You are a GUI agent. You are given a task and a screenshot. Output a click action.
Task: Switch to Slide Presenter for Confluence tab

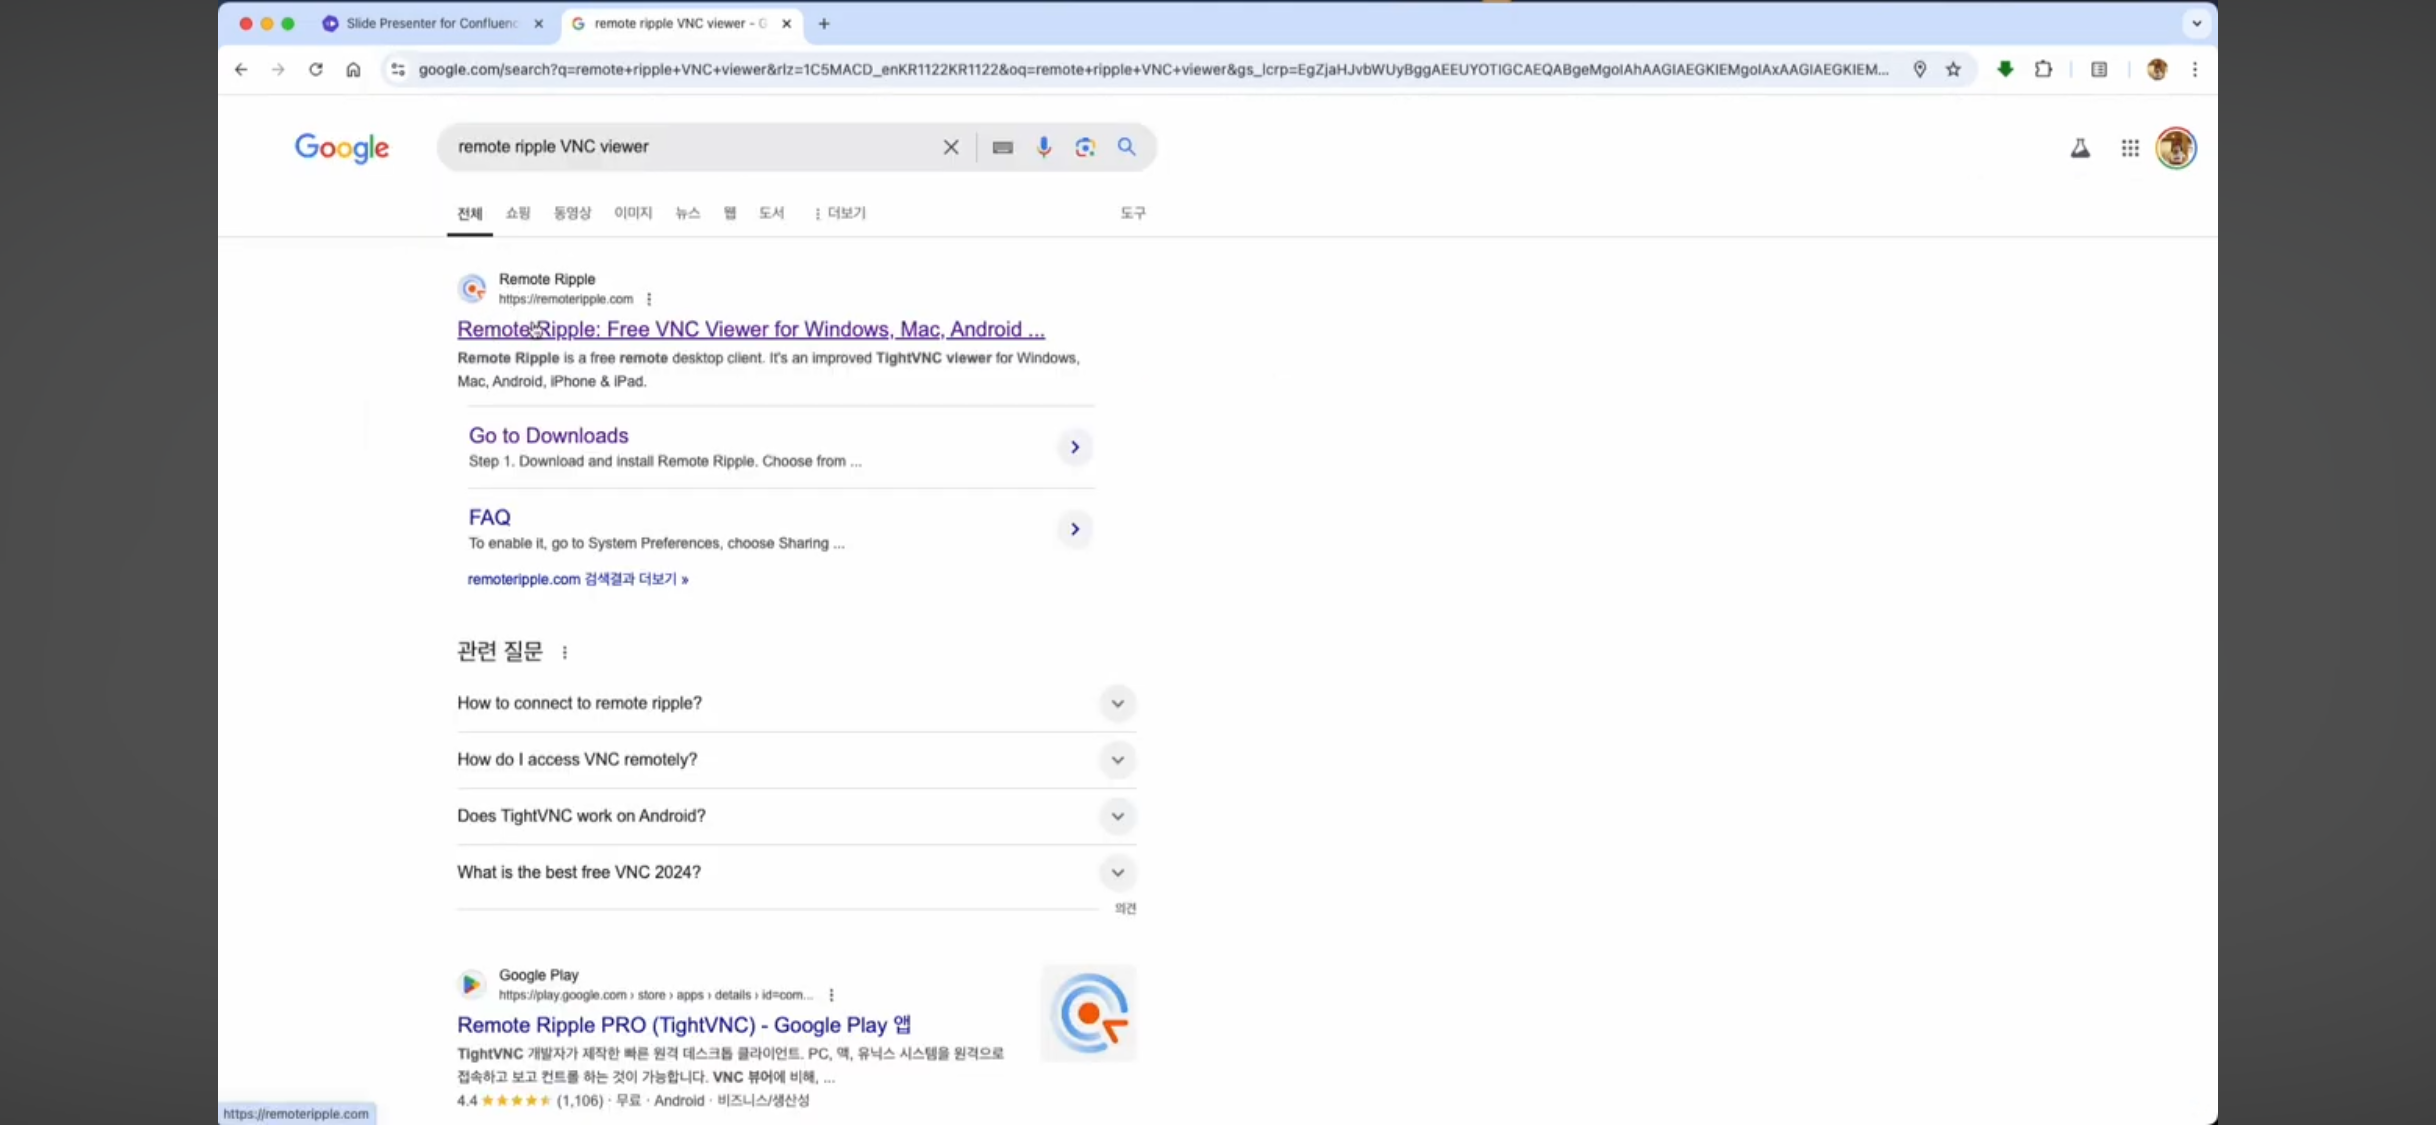[x=430, y=23]
